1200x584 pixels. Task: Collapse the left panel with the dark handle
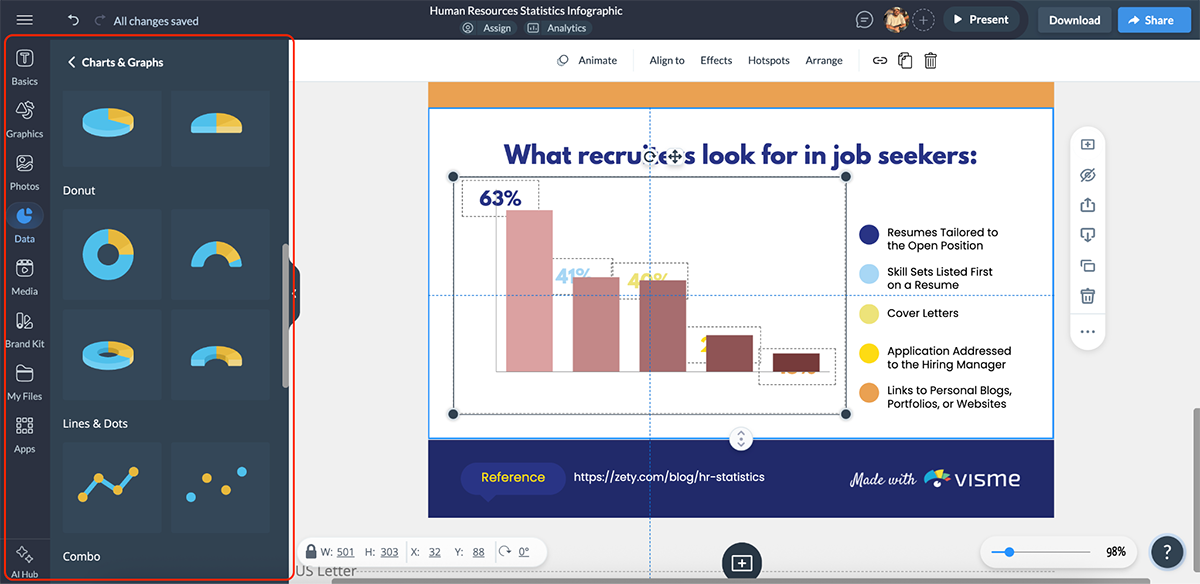292,291
